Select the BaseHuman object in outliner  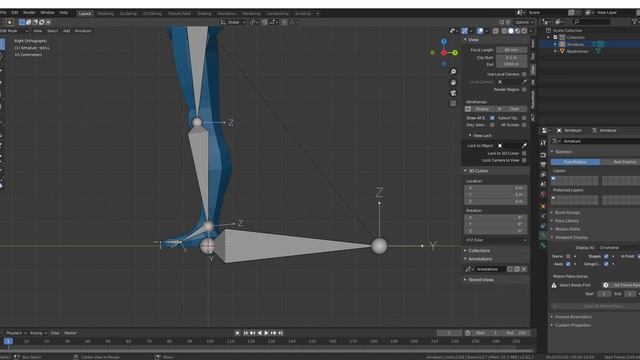[577, 51]
